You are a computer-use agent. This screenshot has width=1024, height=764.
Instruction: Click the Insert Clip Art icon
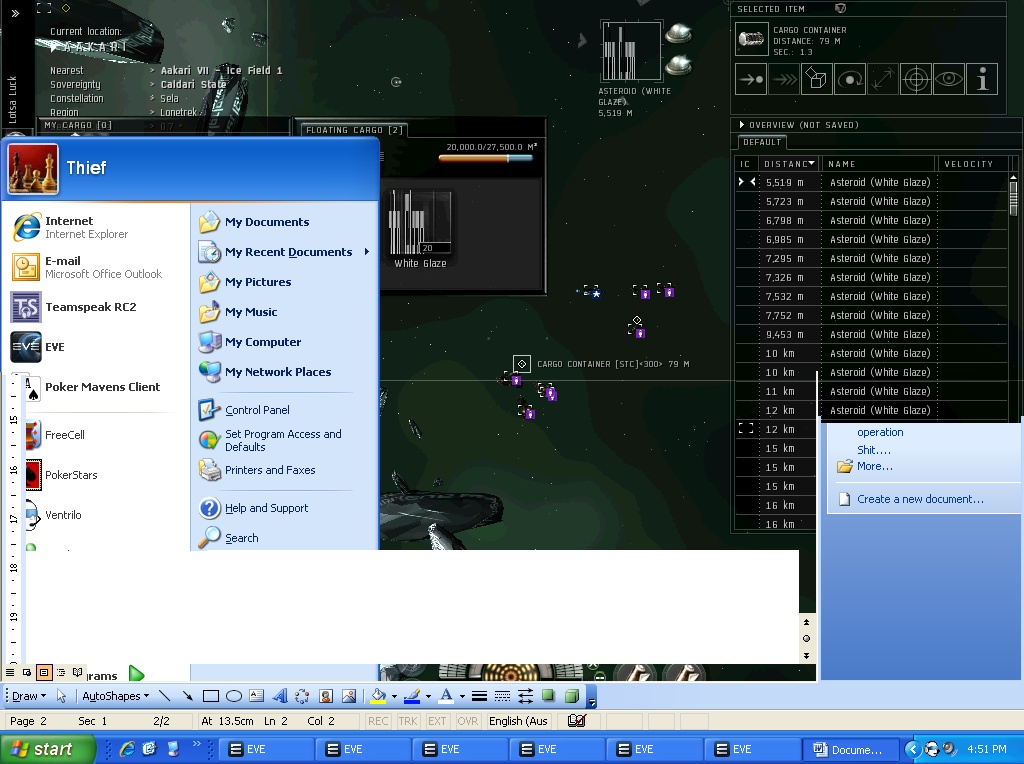pos(325,696)
